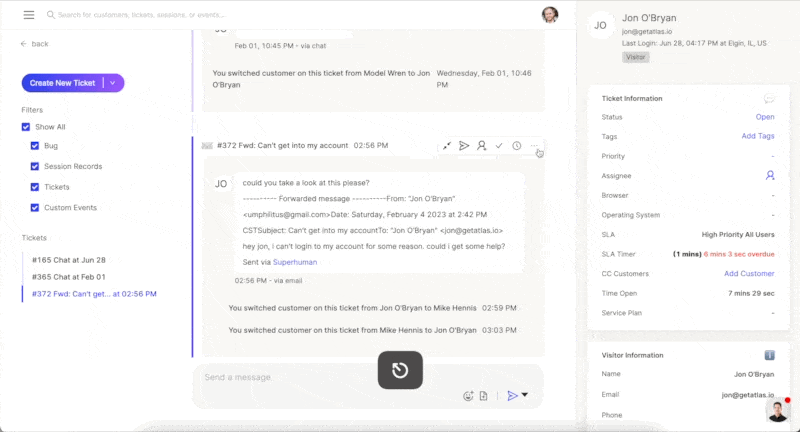Expand the Create New Ticket dropdown arrow
The height and width of the screenshot is (432, 800).
tap(113, 83)
